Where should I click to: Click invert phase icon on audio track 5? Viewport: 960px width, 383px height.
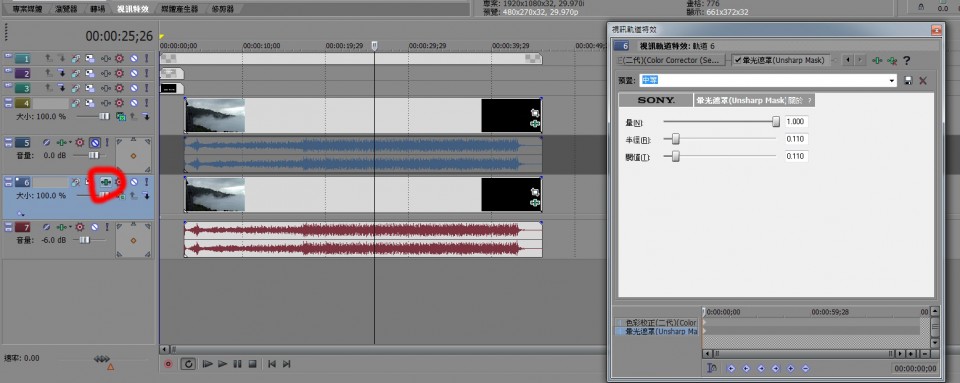(47, 143)
